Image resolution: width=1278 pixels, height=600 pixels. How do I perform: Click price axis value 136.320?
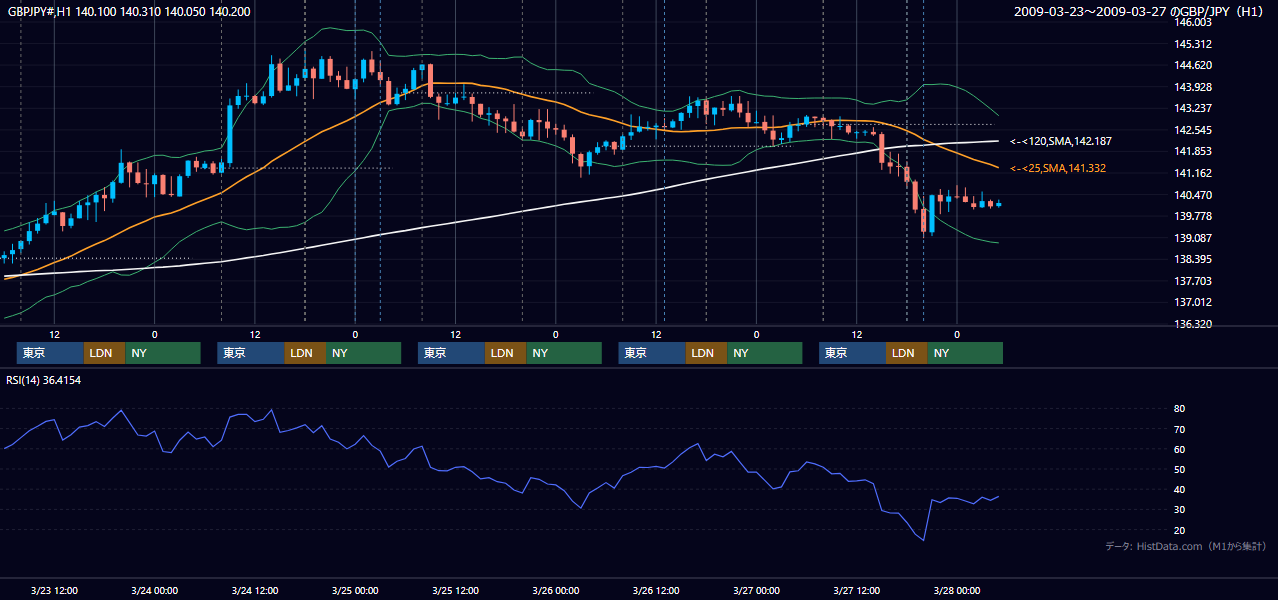click(x=1192, y=324)
